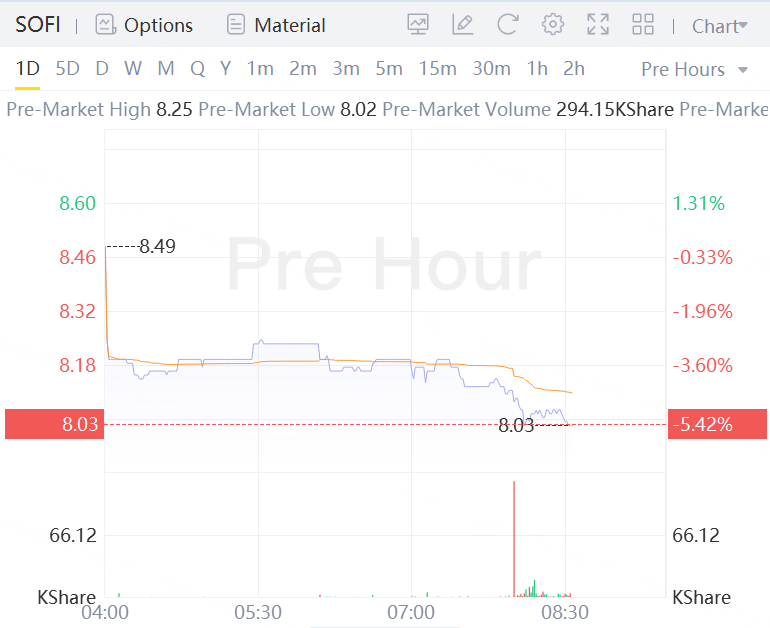The image size is (770, 628).
Task: Expand chart to full screen
Action: click(x=598, y=25)
